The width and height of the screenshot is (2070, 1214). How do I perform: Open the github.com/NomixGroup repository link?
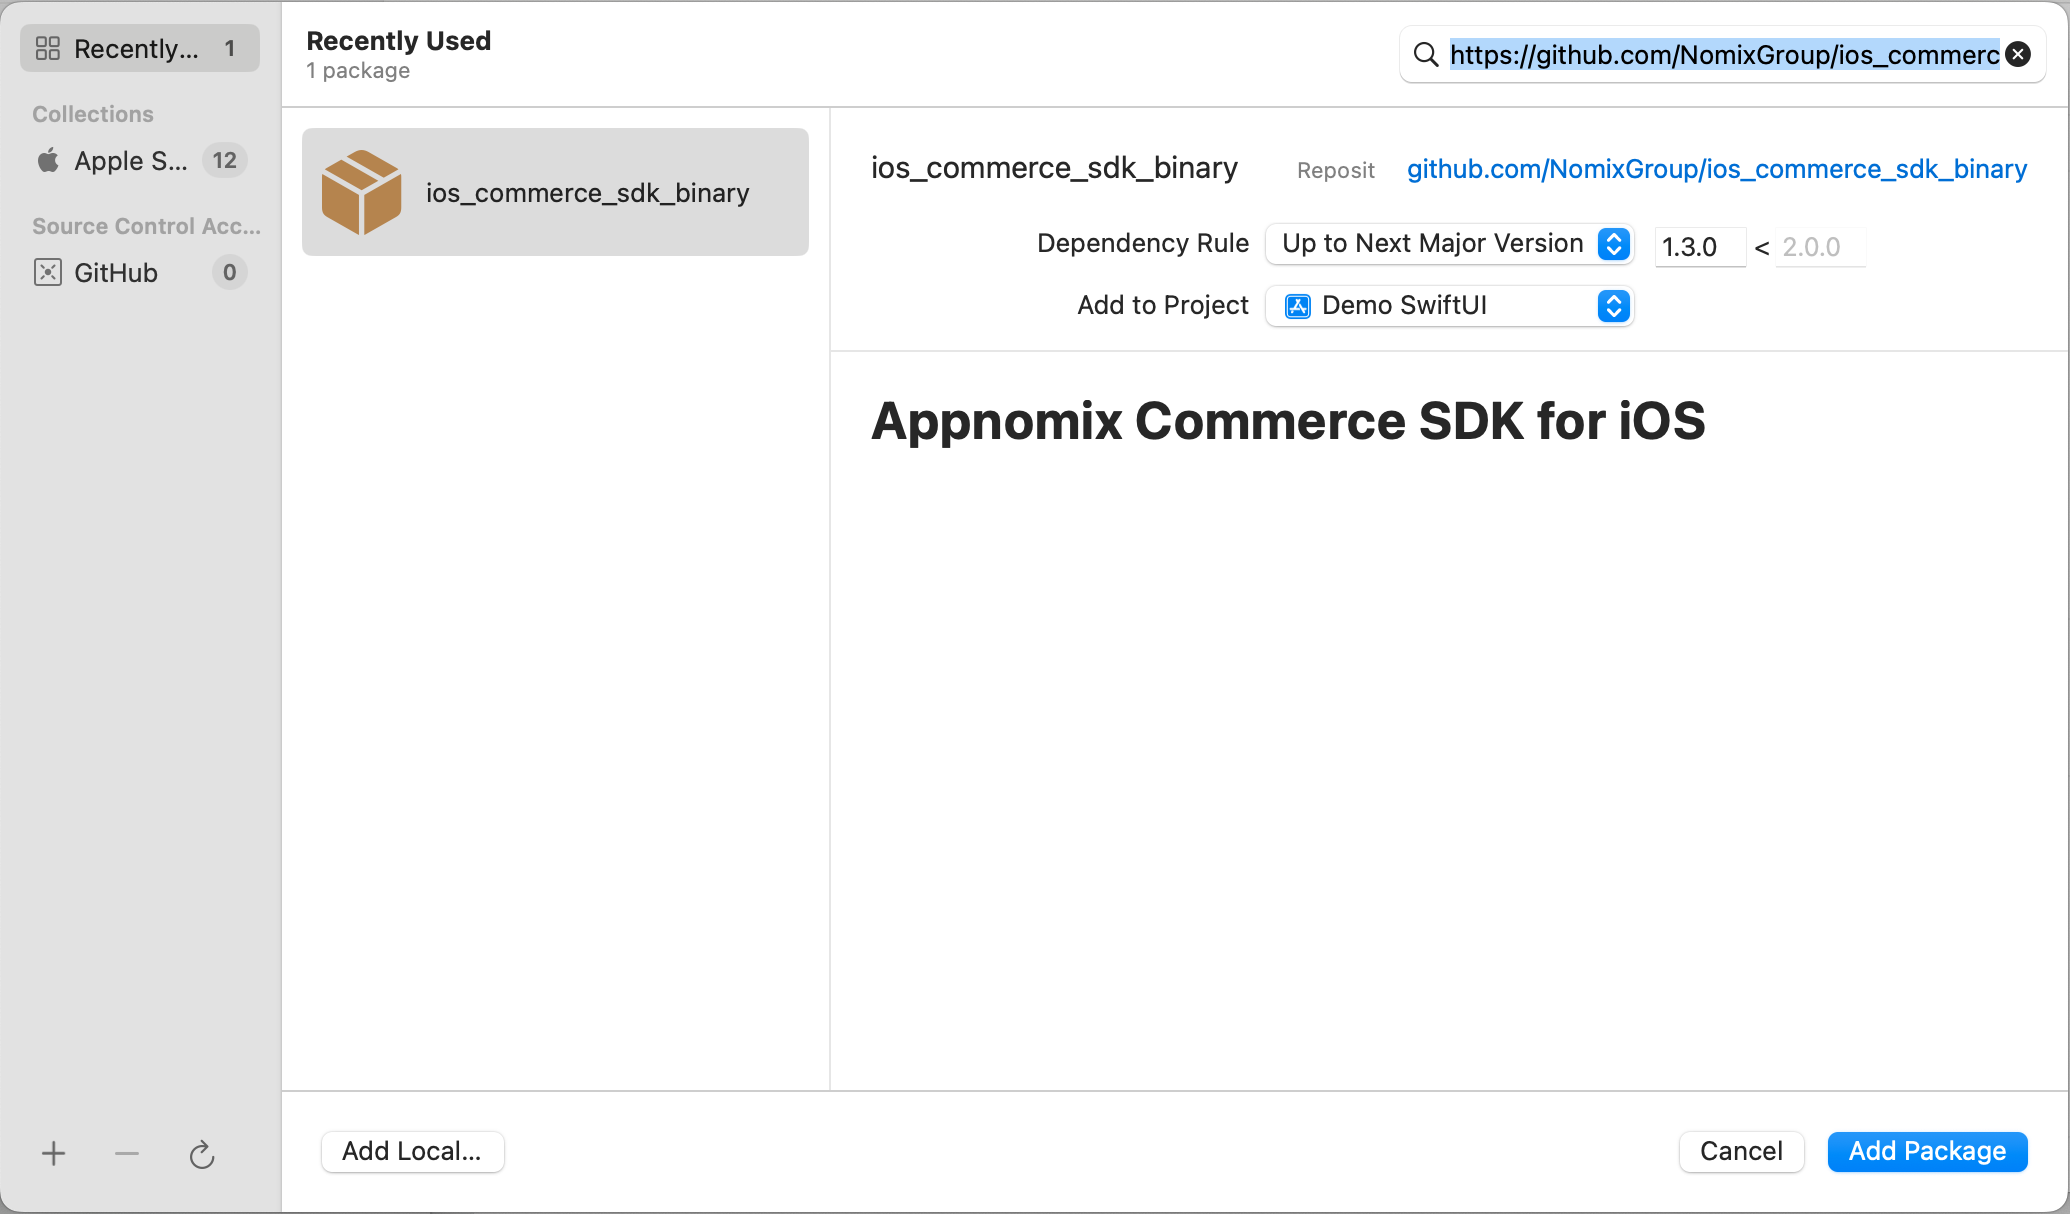point(1717,169)
